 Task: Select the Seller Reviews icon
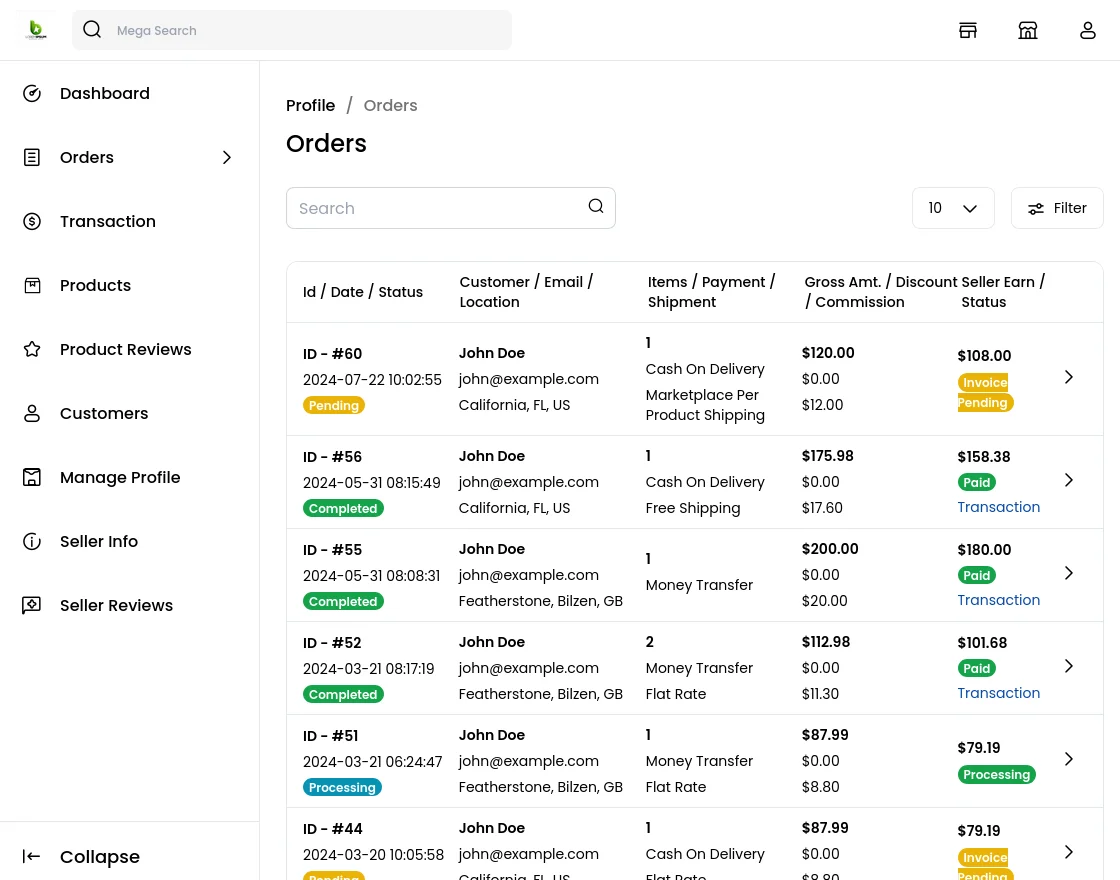(x=32, y=605)
